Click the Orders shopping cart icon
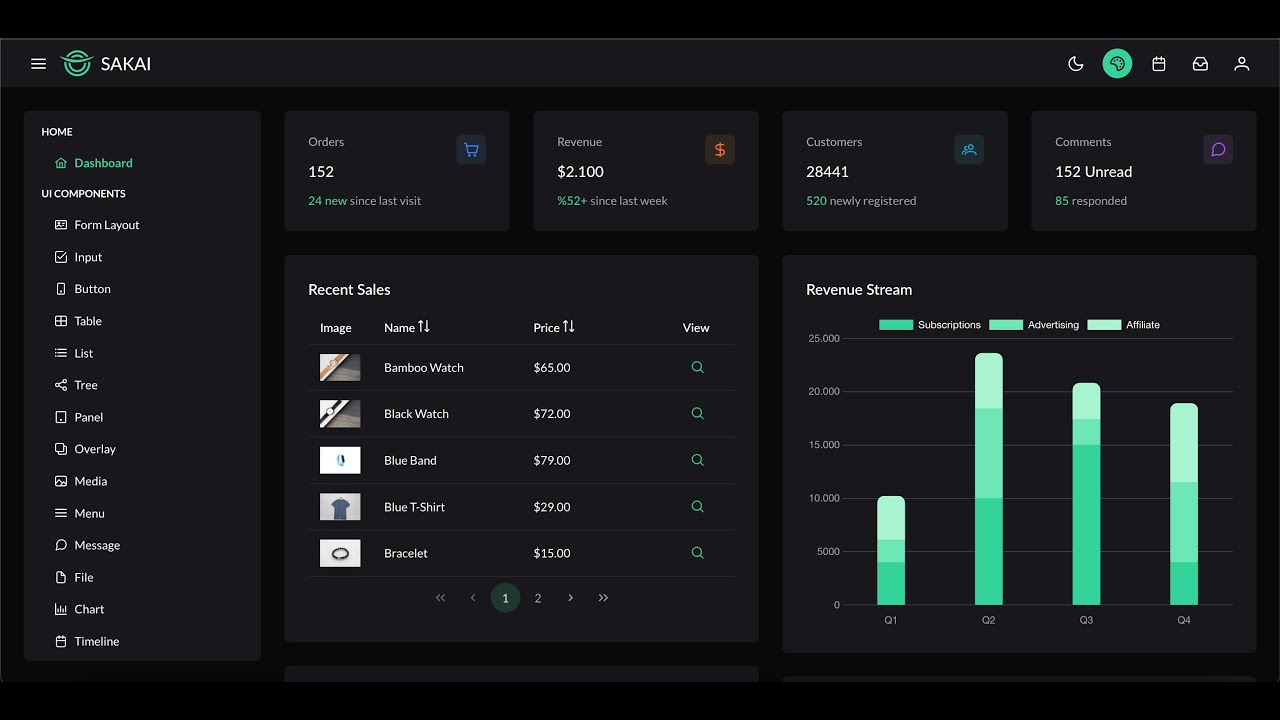Image resolution: width=1280 pixels, height=720 pixels. click(x=471, y=150)
